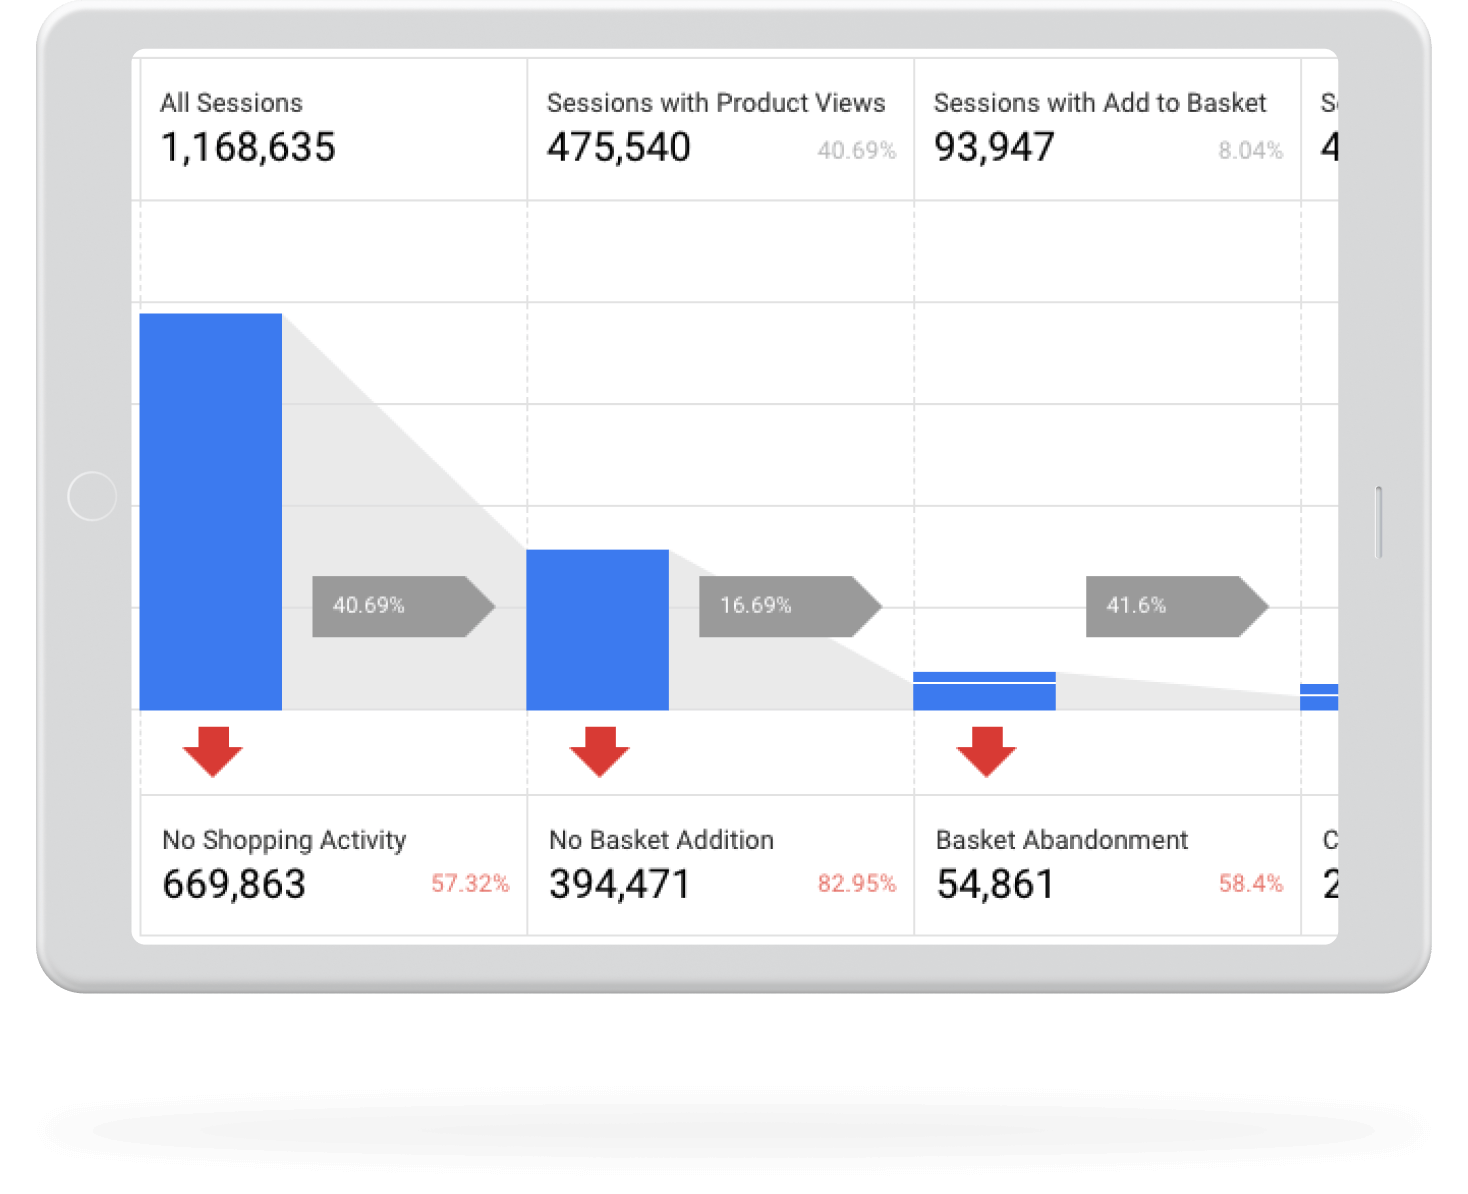The width and height of the screenshot is (1468, 1194).
Task: Click the red arrow above No Basket Addition
Action: coord(599,751)
